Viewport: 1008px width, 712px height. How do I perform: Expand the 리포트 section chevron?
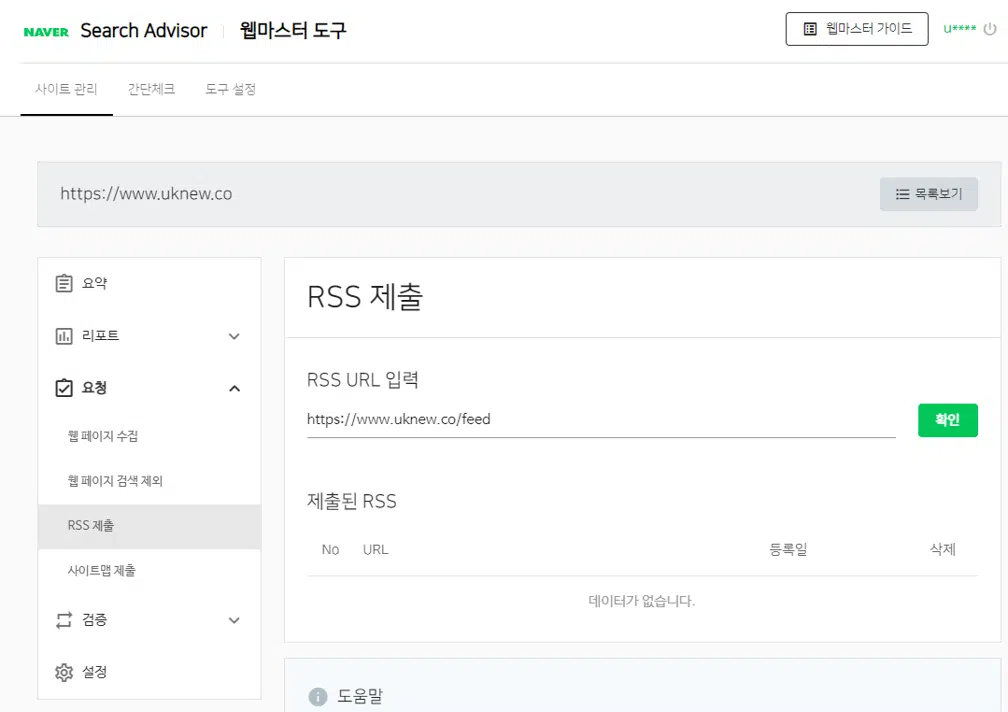234,336
